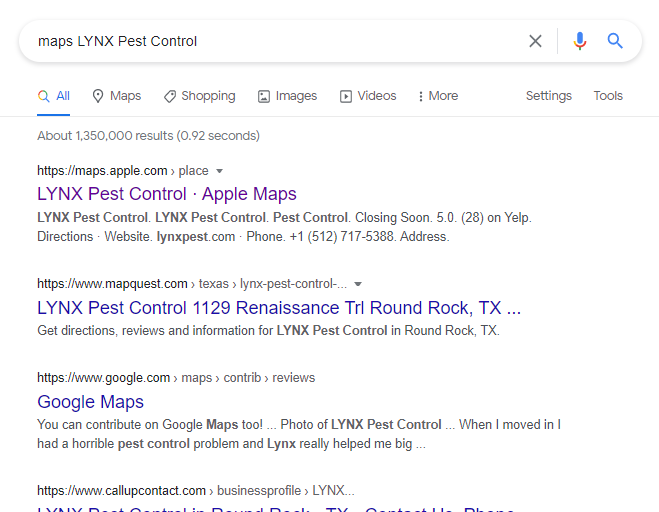Click the About 1,350,000 results text

[148, 136]
